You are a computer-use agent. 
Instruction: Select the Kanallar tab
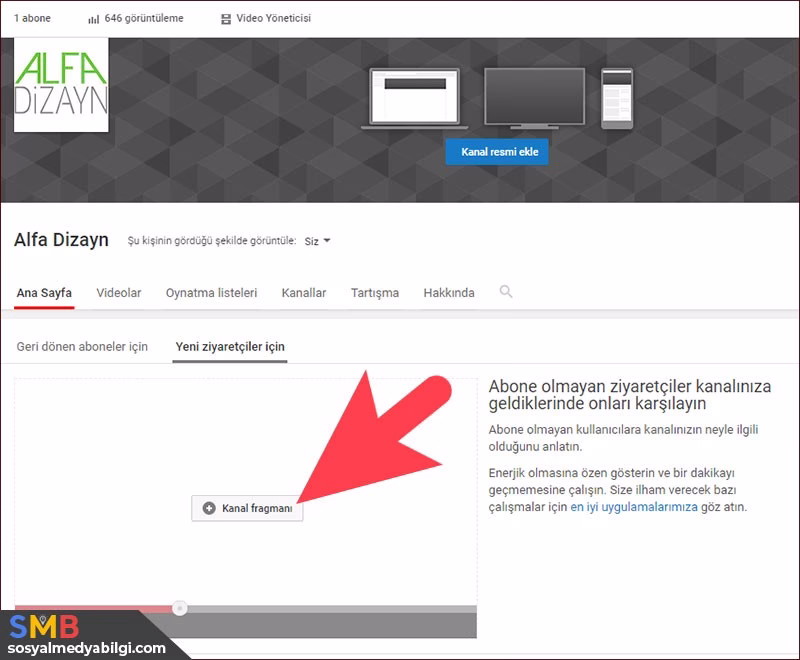(303, 292)
